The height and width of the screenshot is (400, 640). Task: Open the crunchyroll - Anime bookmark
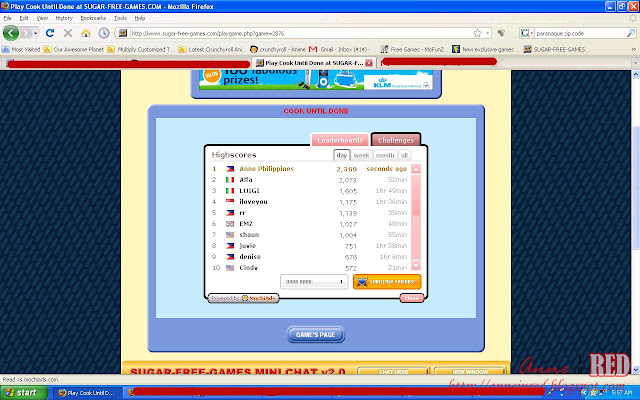[x=278, y=49]
